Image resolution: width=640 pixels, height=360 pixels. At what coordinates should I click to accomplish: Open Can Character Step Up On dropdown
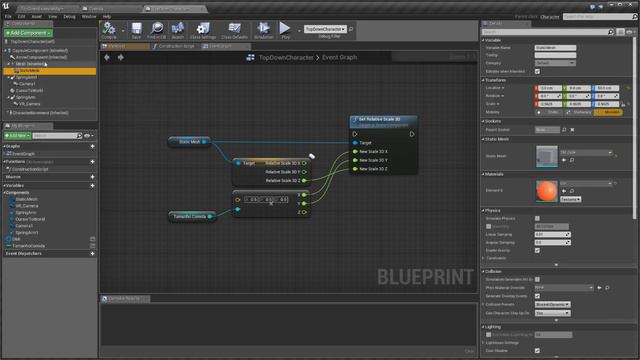coord(552,313)
